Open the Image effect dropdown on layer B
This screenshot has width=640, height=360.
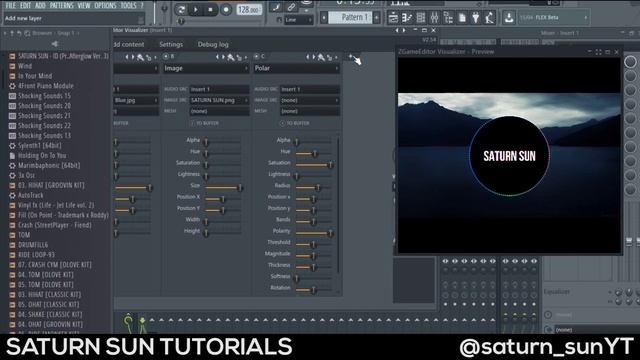206,69
